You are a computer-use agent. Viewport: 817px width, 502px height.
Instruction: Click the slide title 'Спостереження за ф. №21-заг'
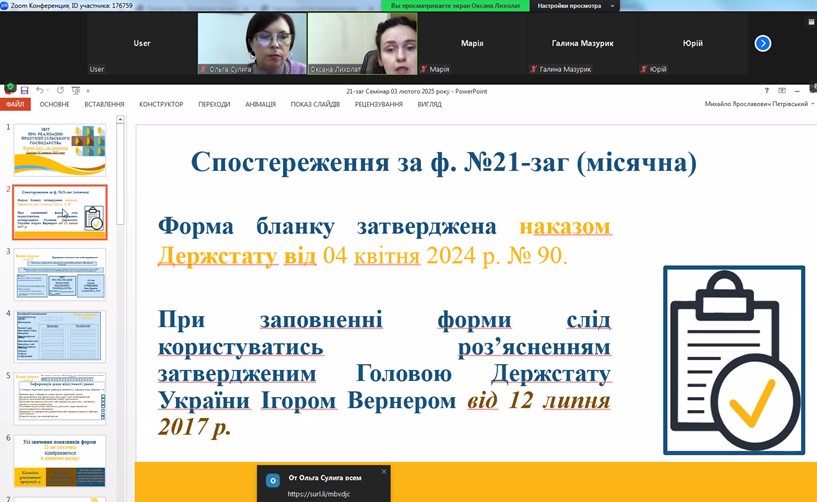[443, 162]
